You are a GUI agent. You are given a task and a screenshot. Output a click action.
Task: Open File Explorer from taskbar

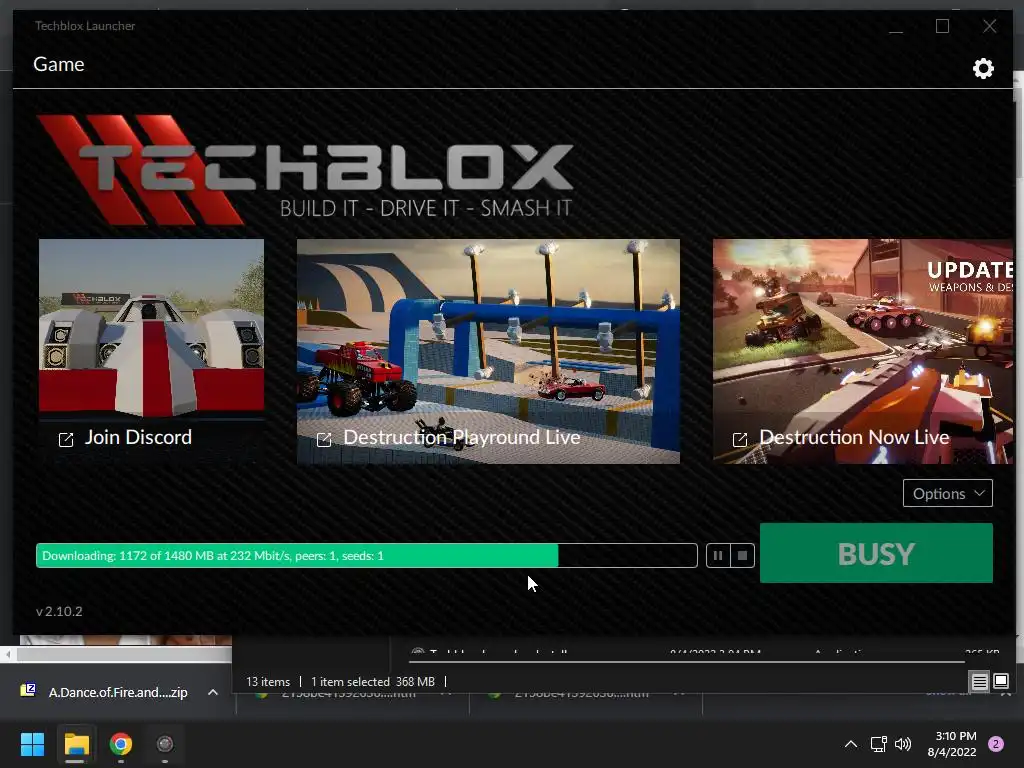coord(76,744)
